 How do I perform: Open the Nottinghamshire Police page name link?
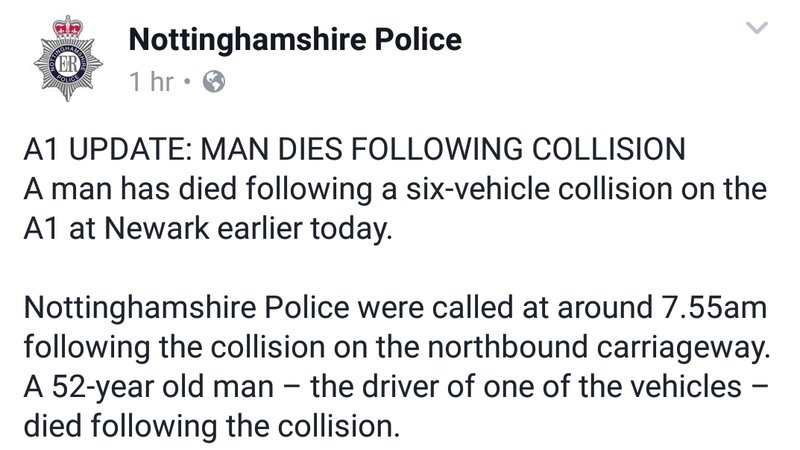(297, 41)
